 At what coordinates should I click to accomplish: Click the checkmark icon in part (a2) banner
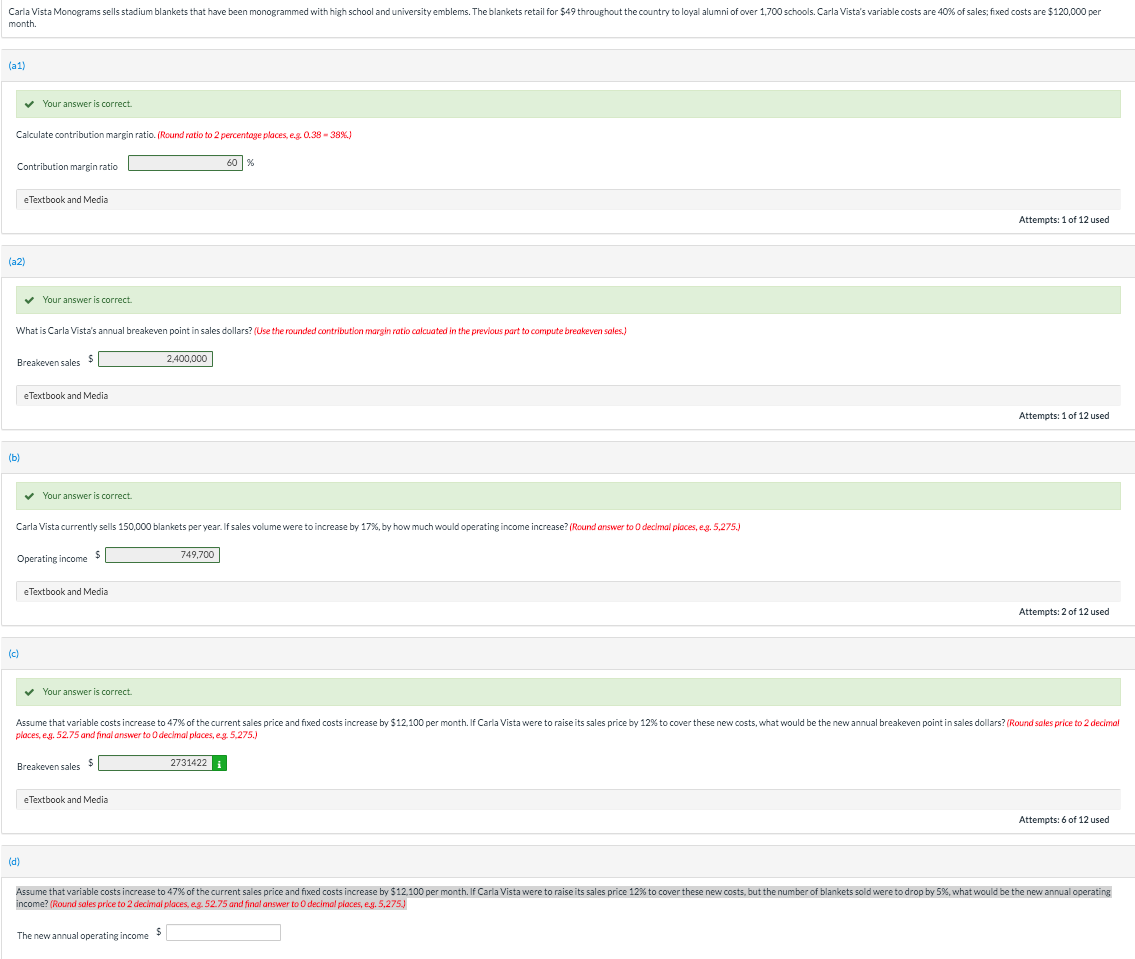coord(29,300)
